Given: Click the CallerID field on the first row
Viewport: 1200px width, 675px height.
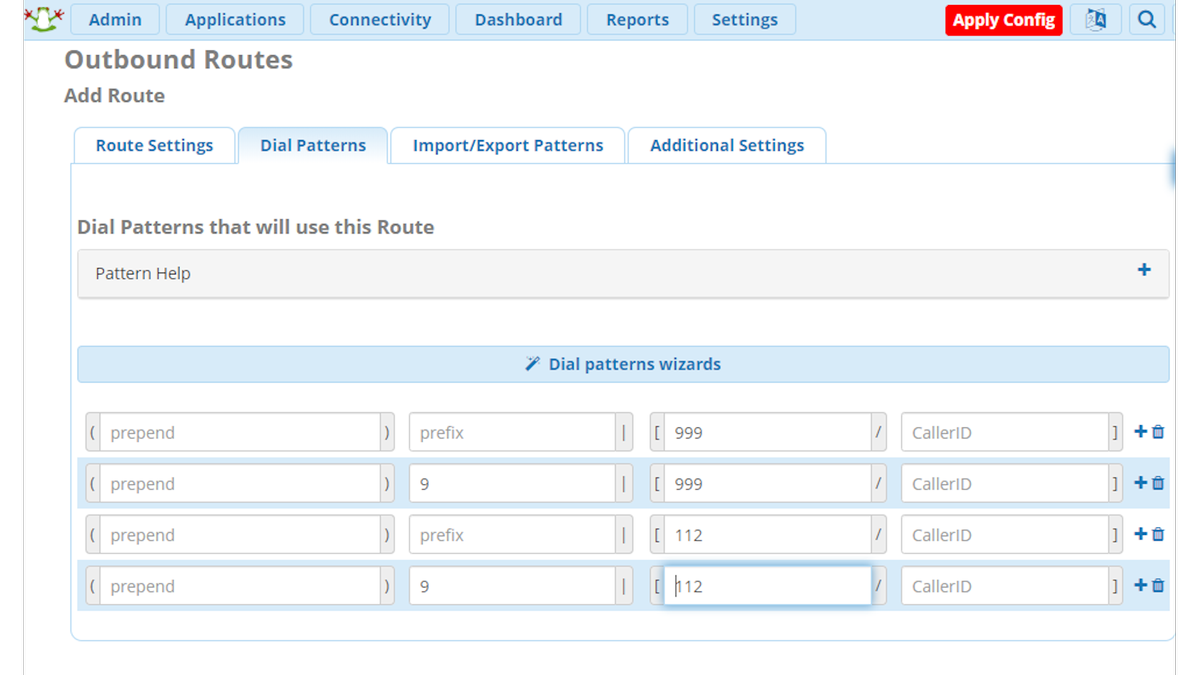Looking at the screenshot, I should (x=1011, y=431).
